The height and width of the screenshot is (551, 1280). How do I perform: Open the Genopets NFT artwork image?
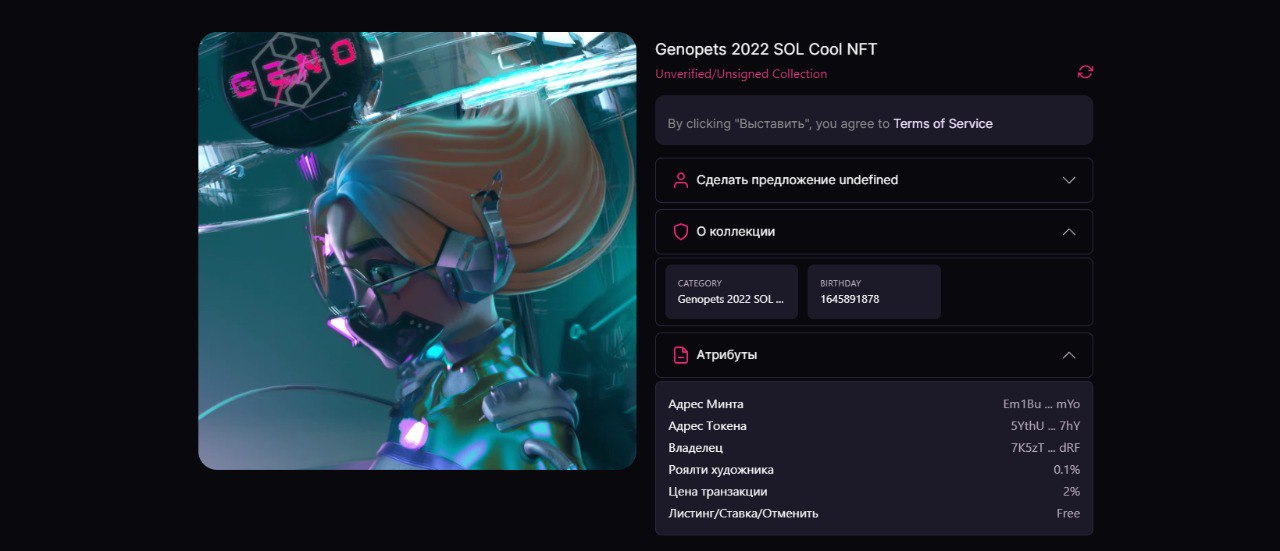click(417, 251)
